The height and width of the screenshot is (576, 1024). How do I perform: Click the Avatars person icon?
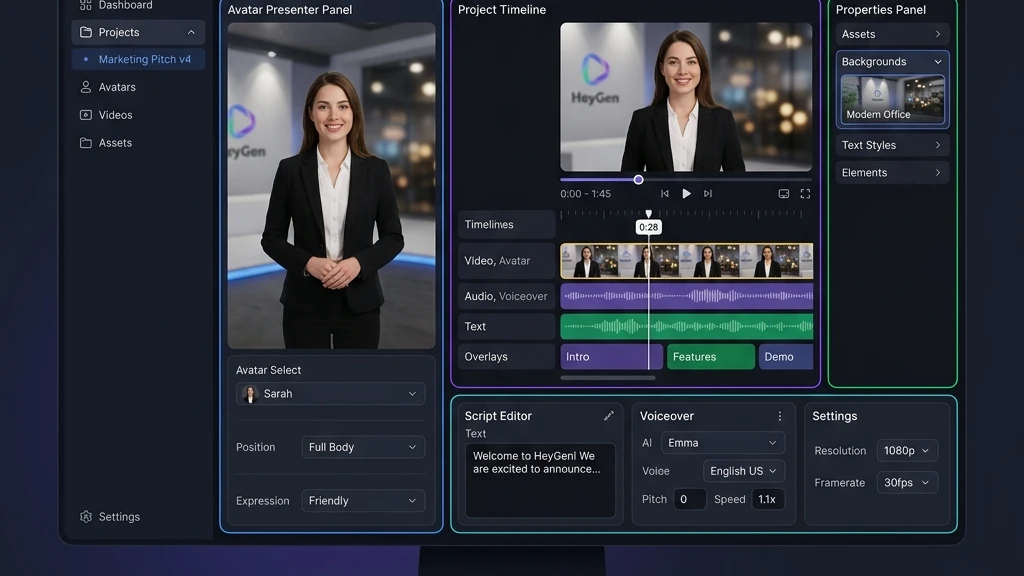[x=86, y=87]
